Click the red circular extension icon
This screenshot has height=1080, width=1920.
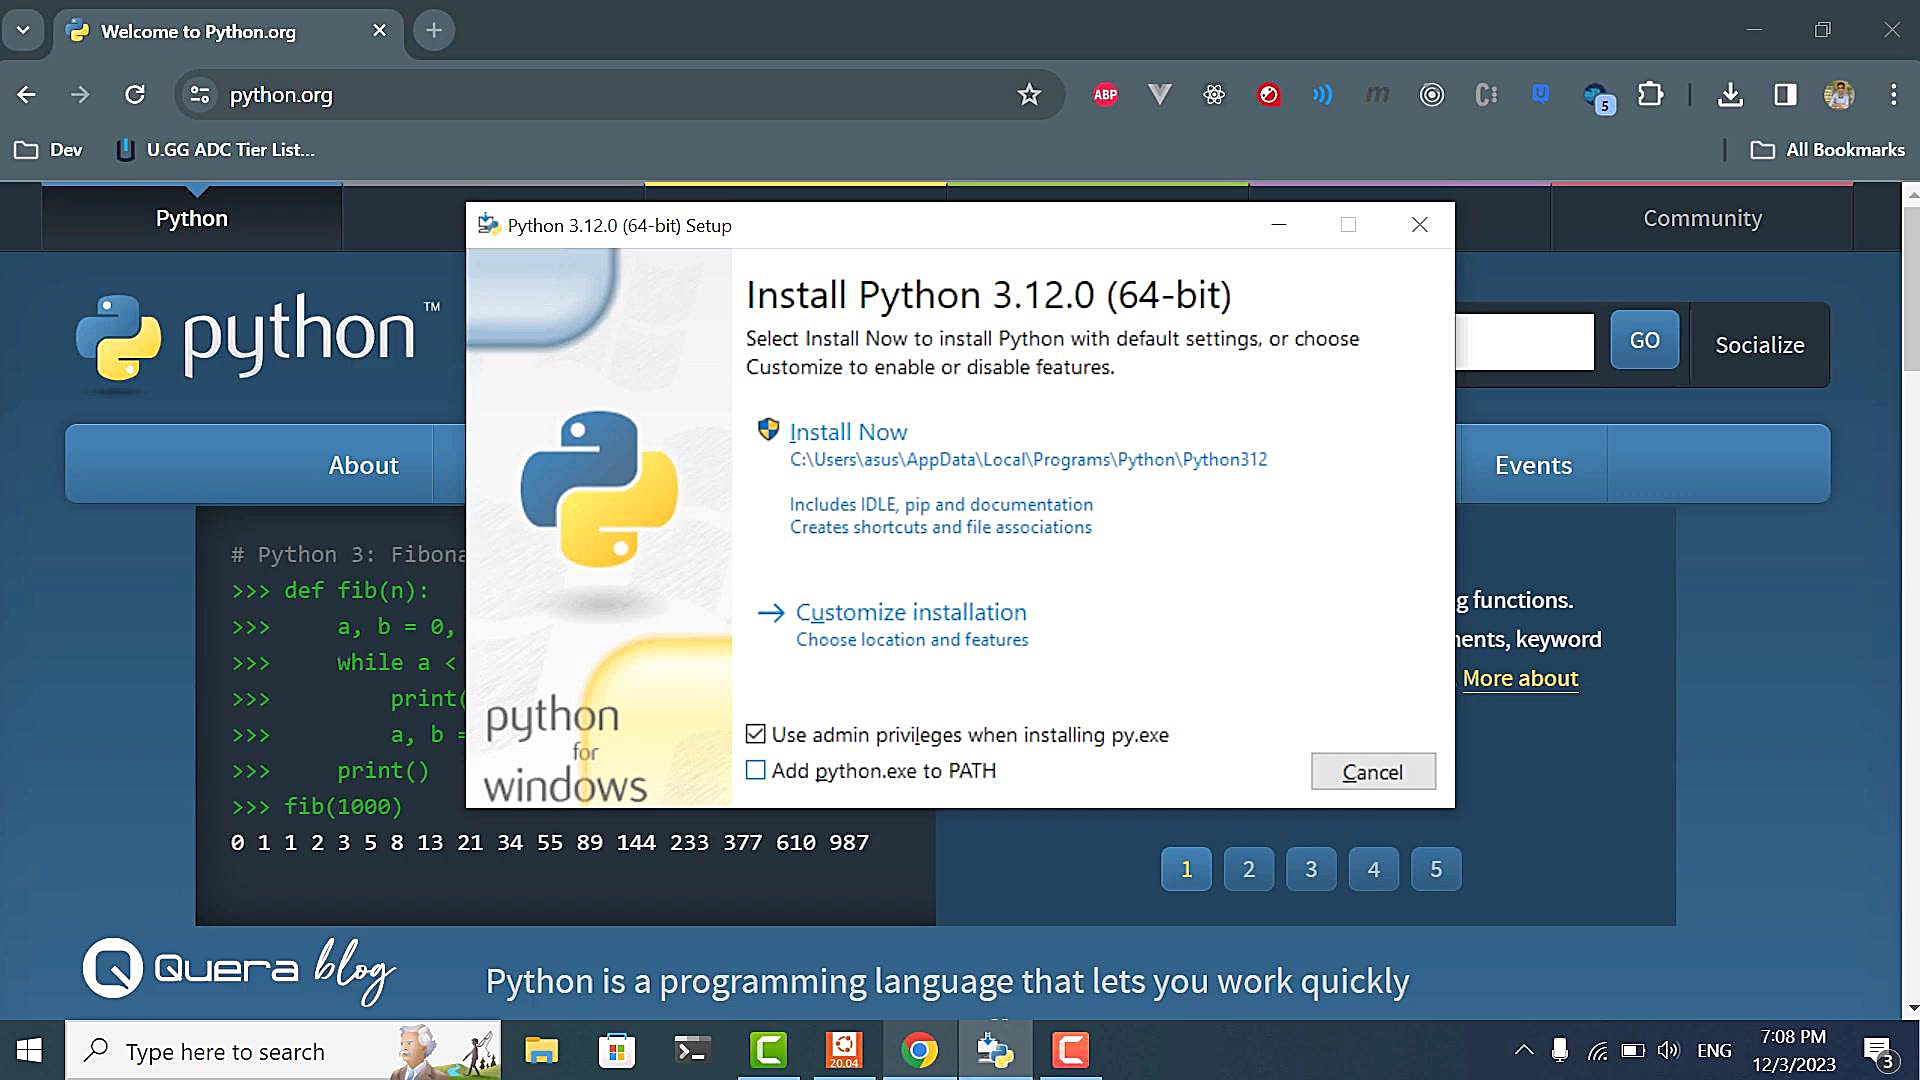click(1268, 95)
